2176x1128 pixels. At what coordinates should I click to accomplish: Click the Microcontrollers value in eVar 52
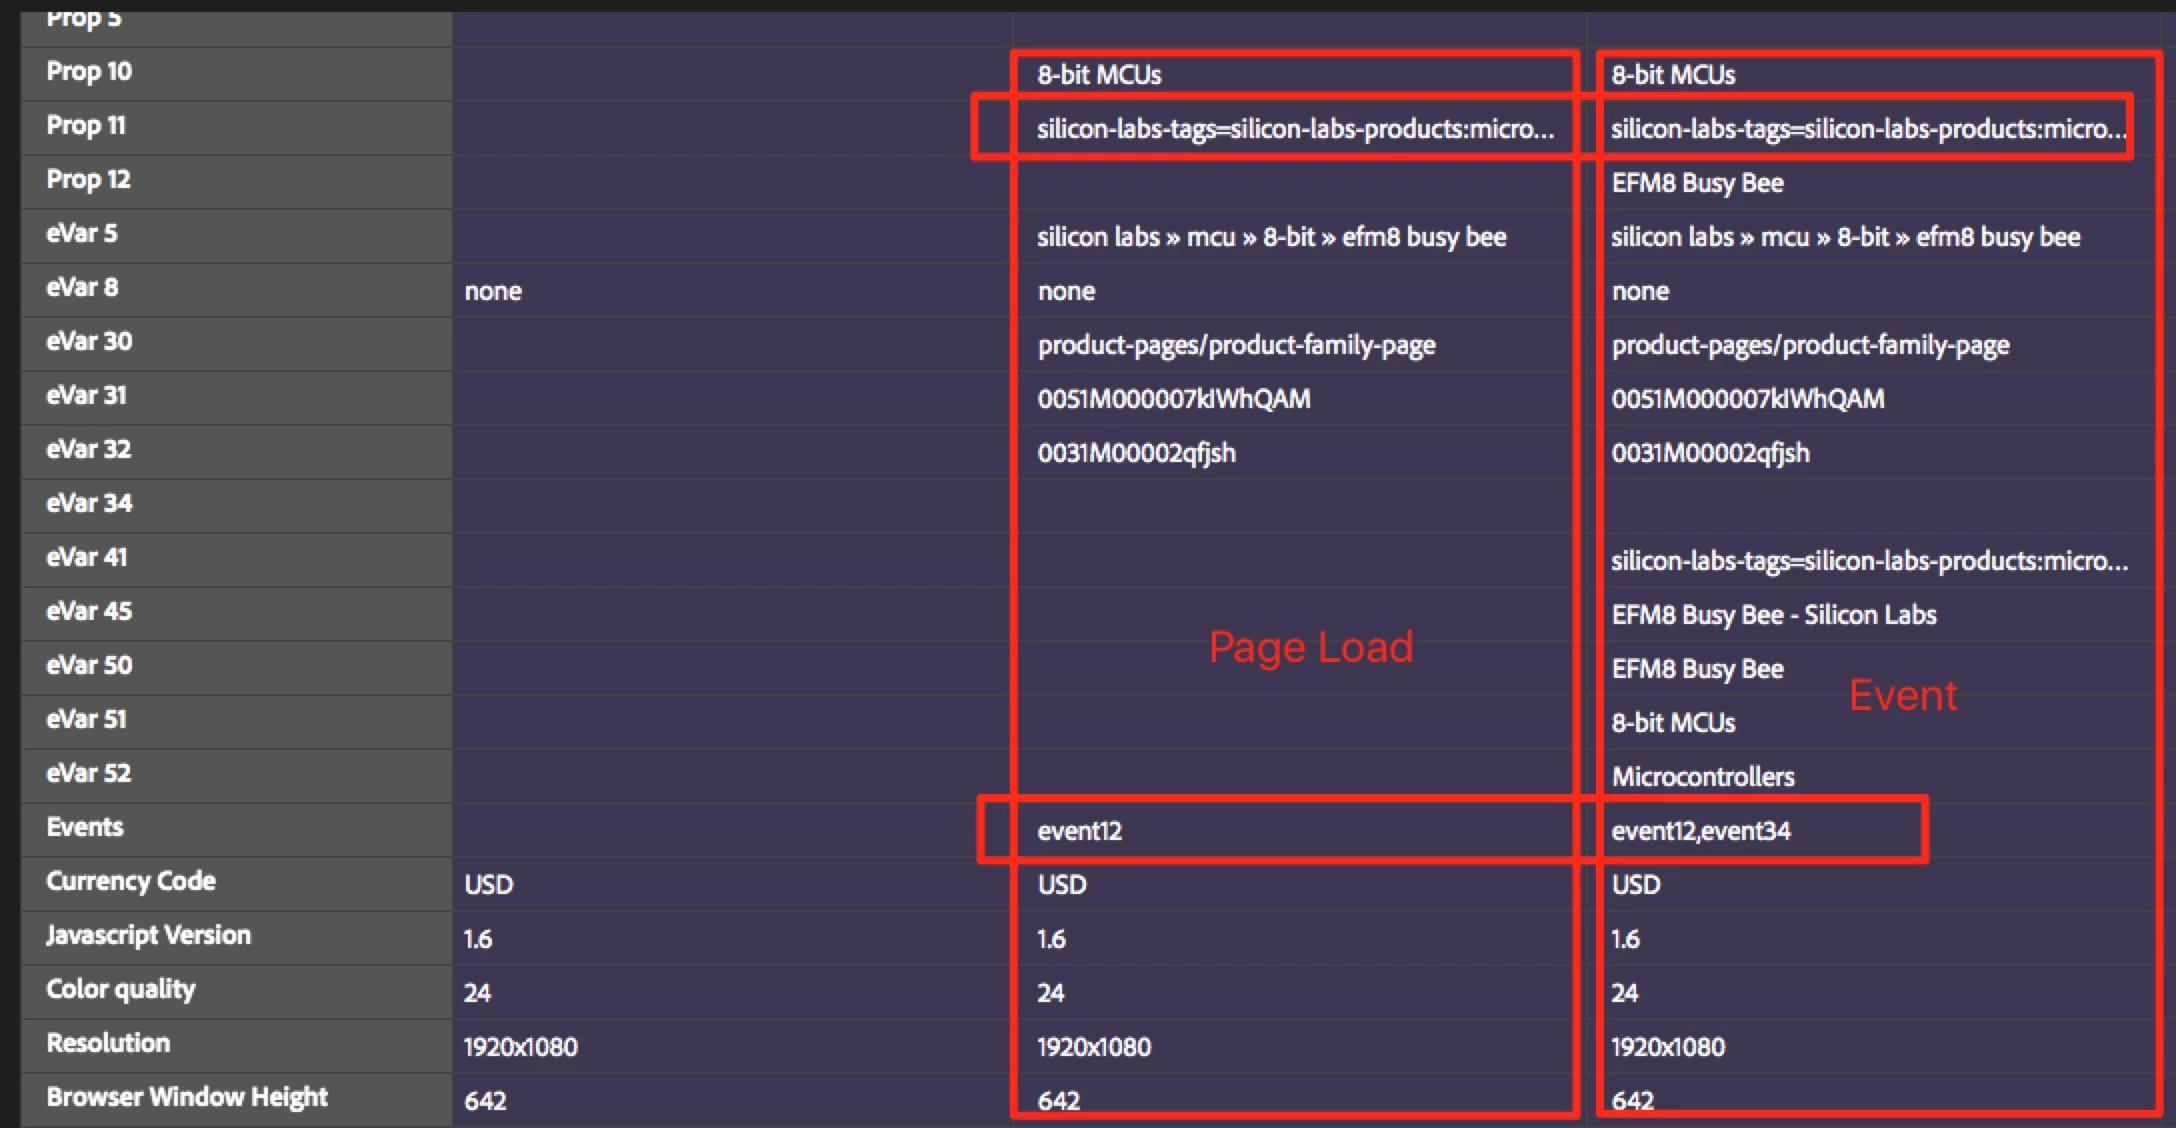(1703, 778)
